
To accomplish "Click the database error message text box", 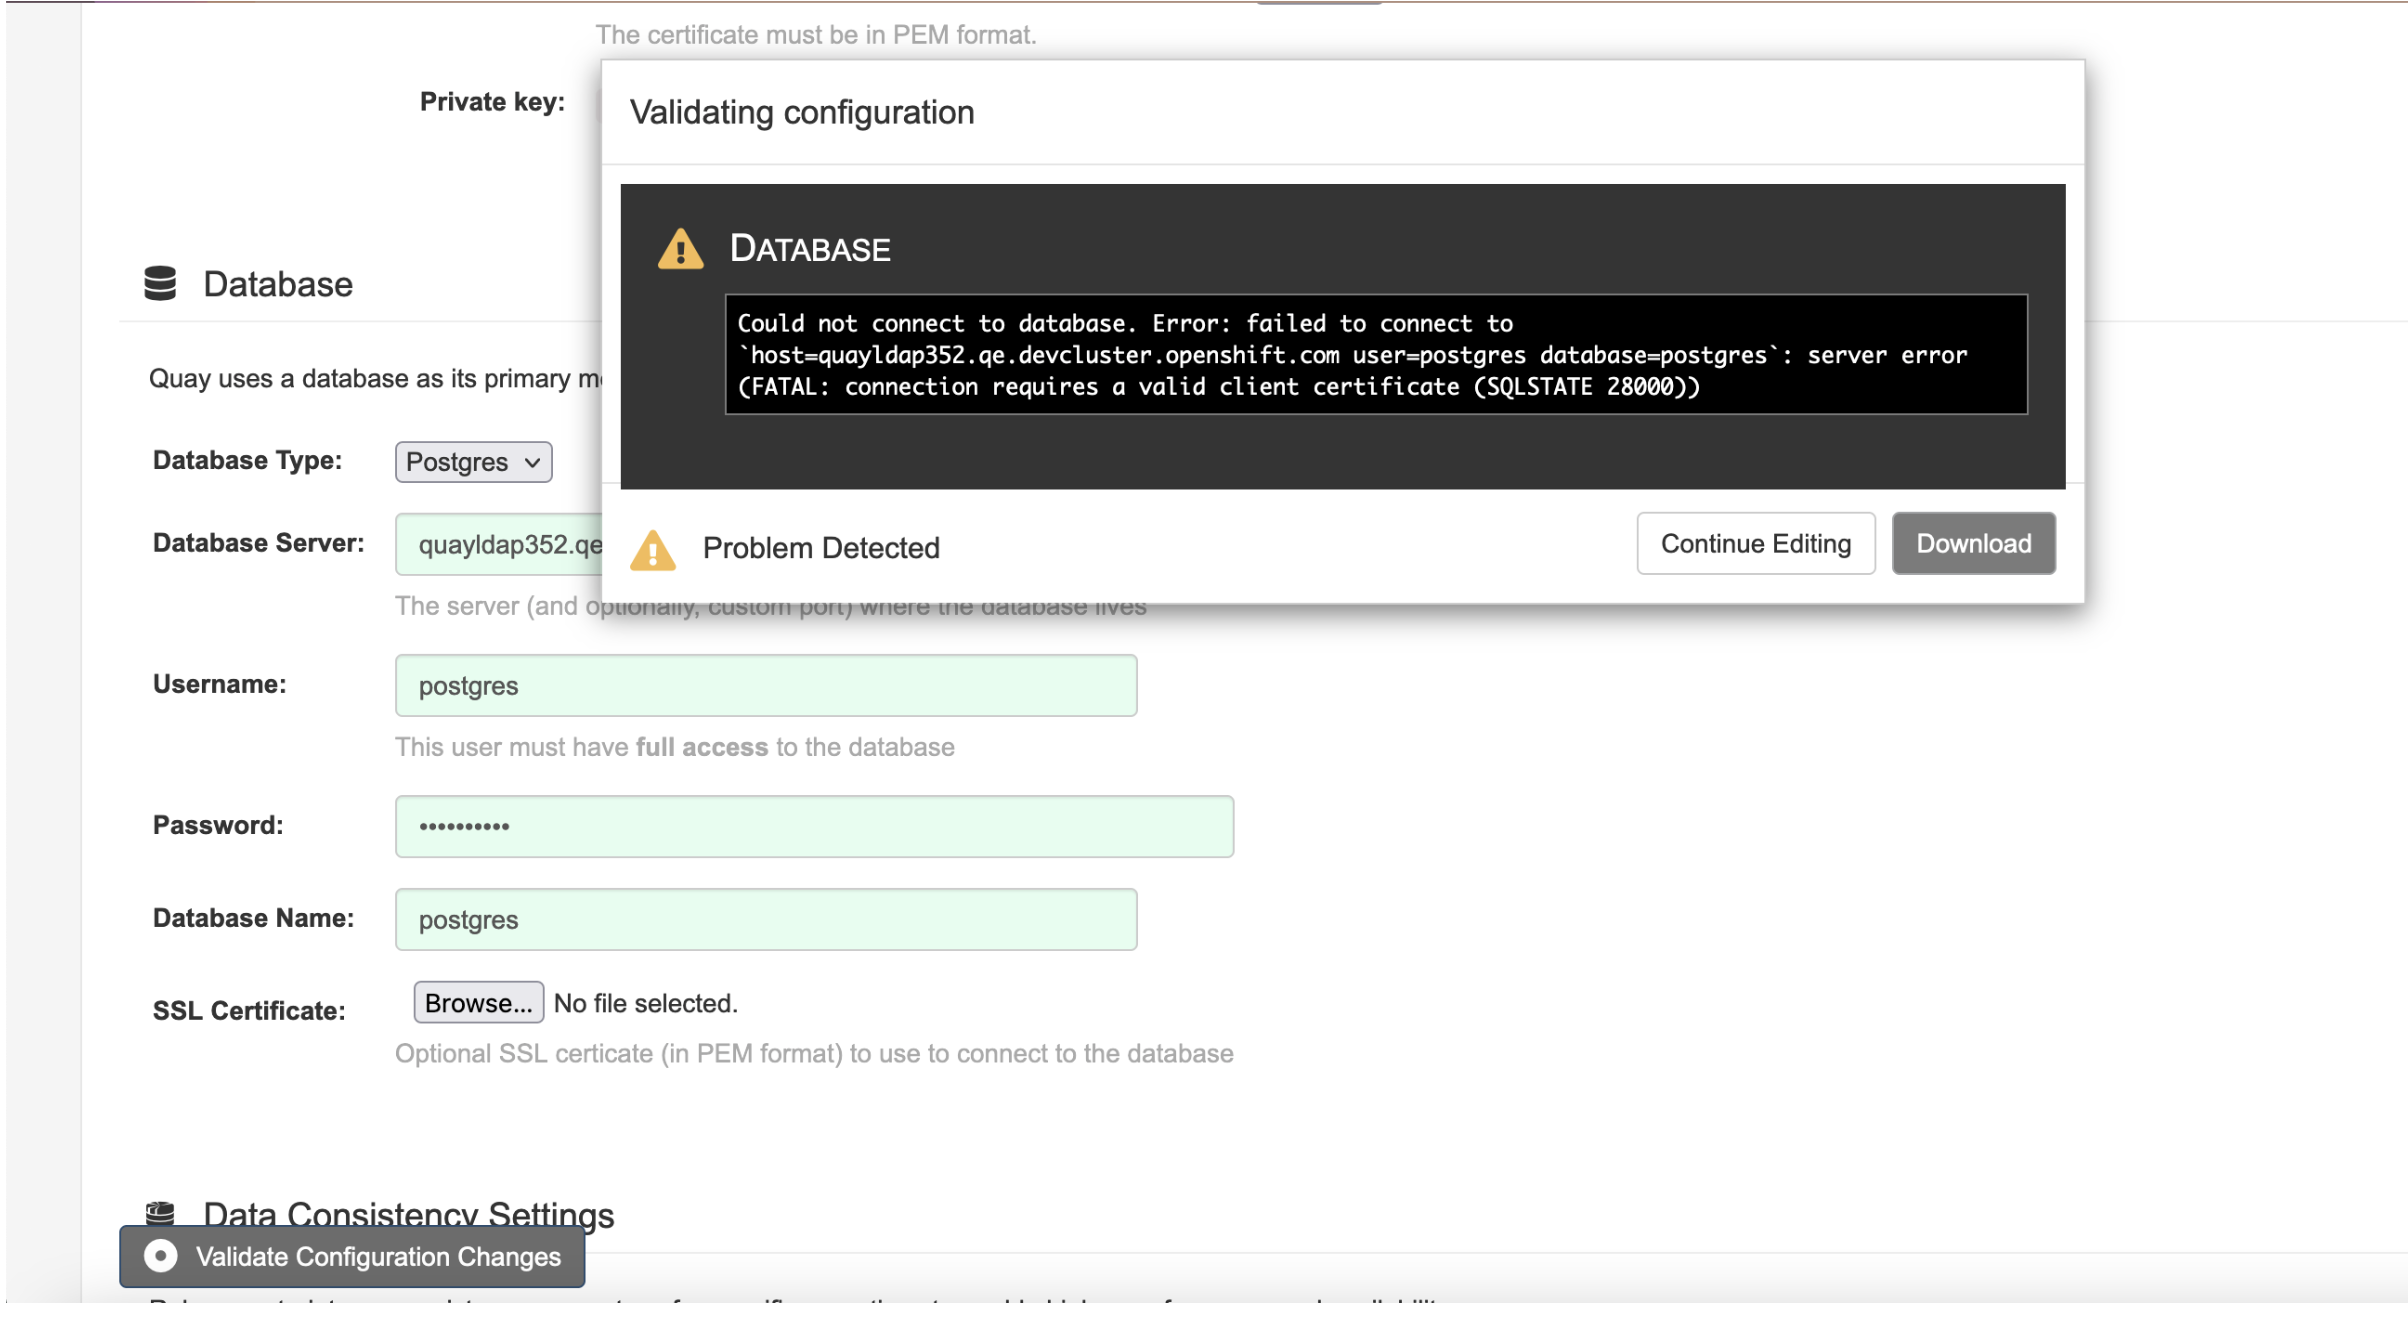I will 1375,355.
